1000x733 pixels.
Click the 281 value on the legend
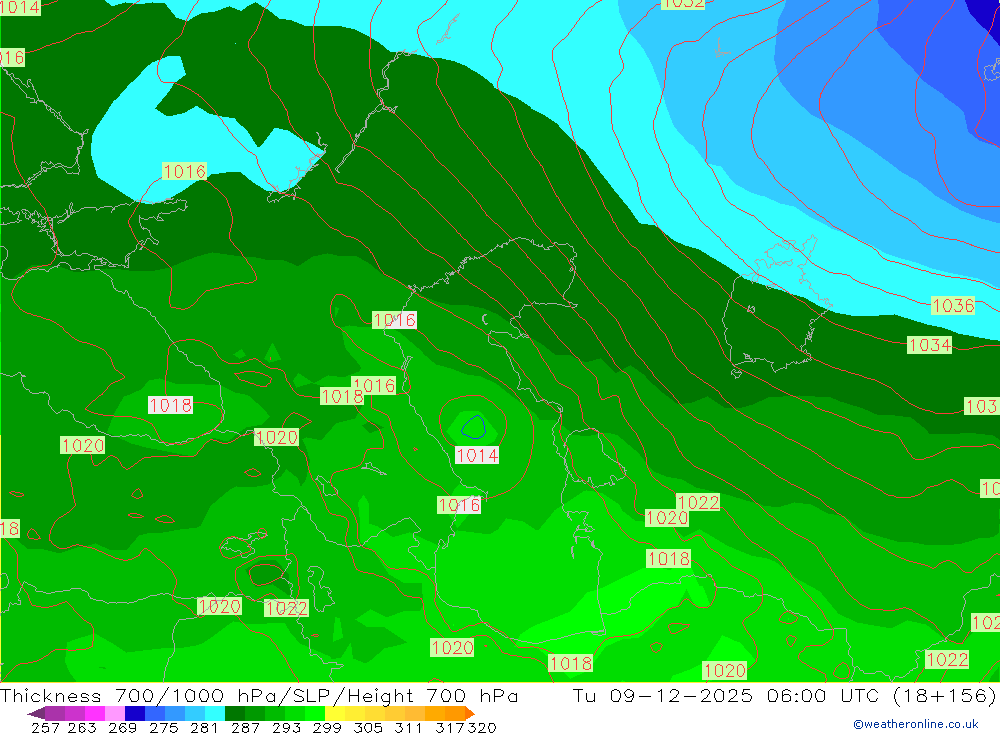pos(204,727)
